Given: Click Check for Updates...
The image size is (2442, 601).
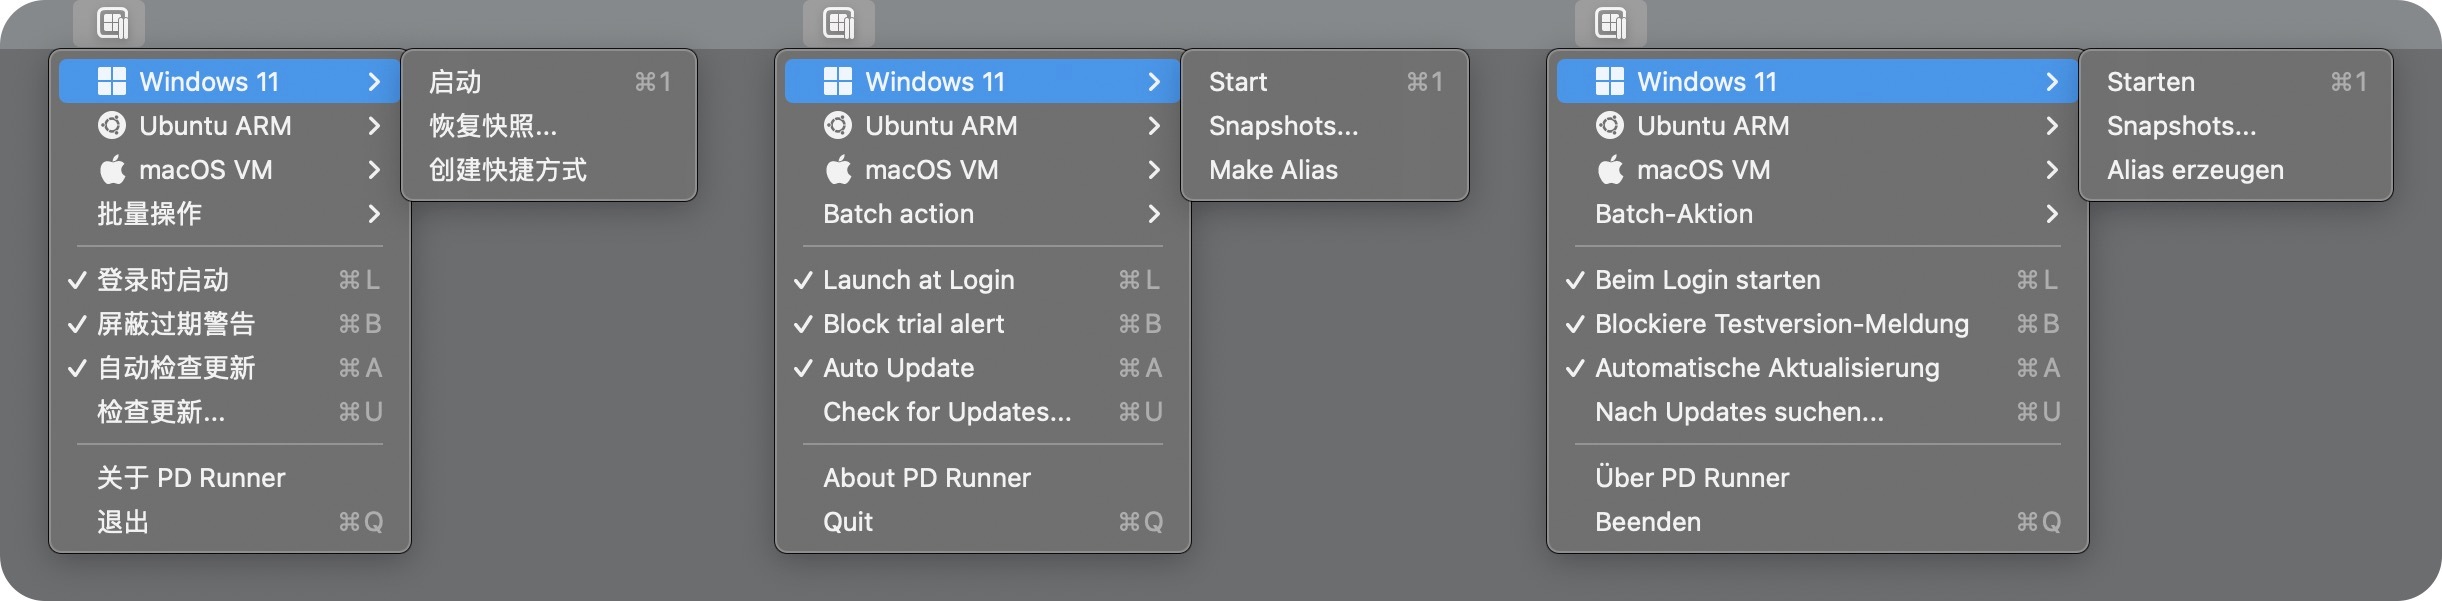Looking at the screenshot, I should 946,412.
